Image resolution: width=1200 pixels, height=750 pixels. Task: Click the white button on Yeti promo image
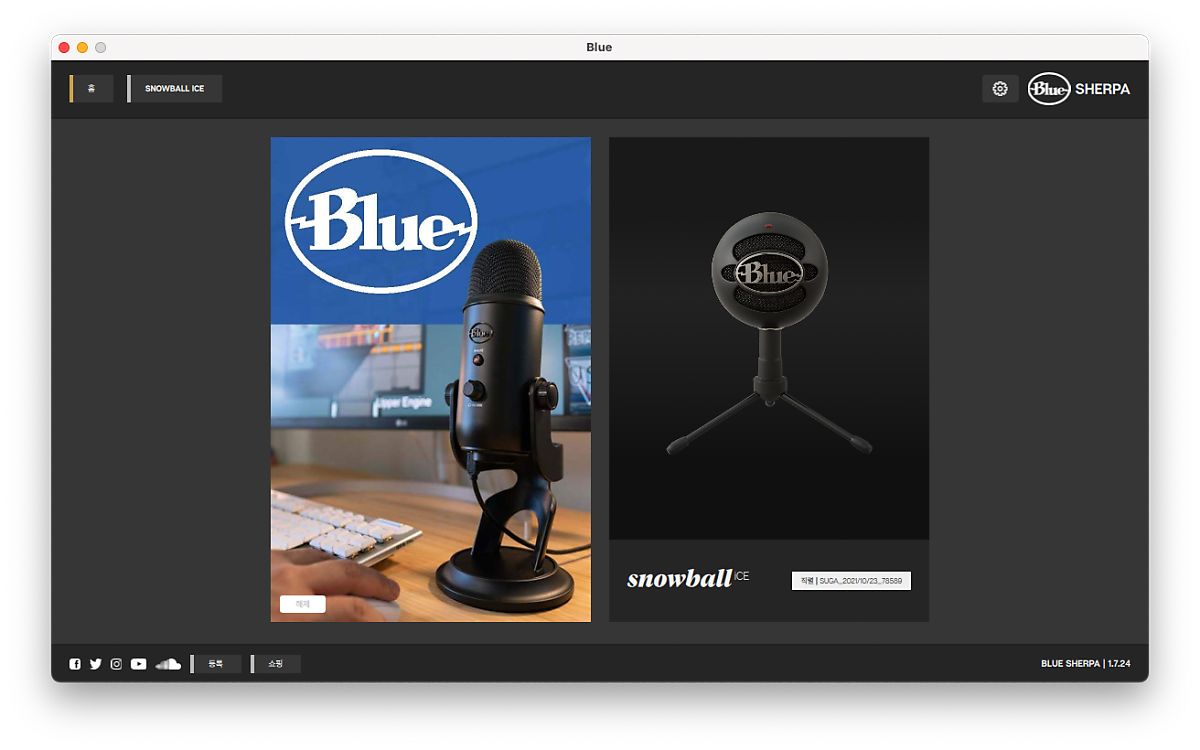pos(303,604)
